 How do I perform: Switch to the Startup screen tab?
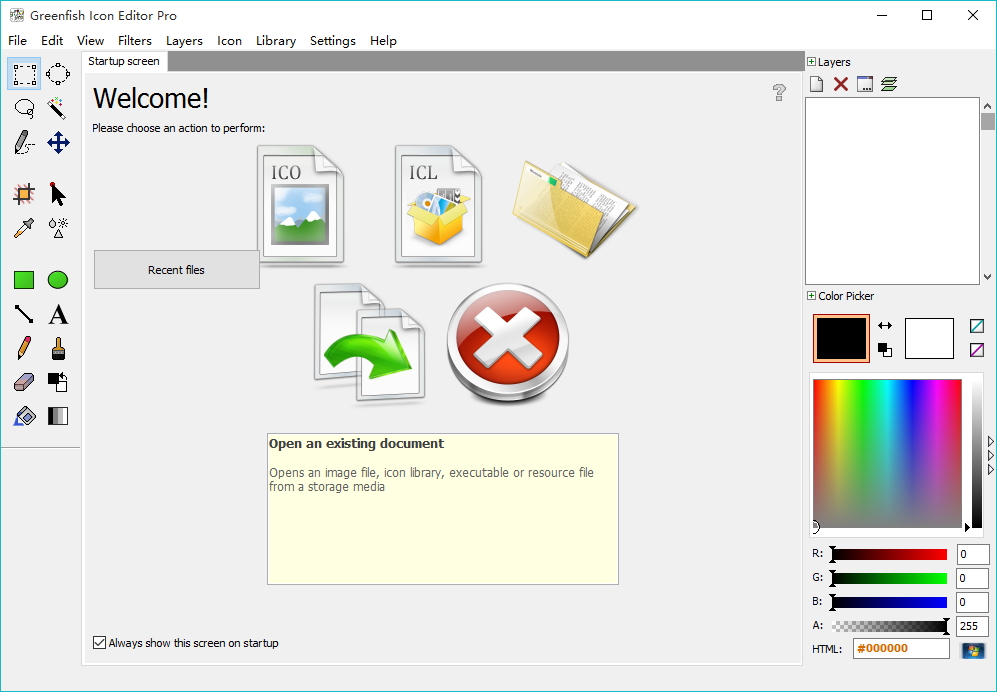(x=124, y=61)
